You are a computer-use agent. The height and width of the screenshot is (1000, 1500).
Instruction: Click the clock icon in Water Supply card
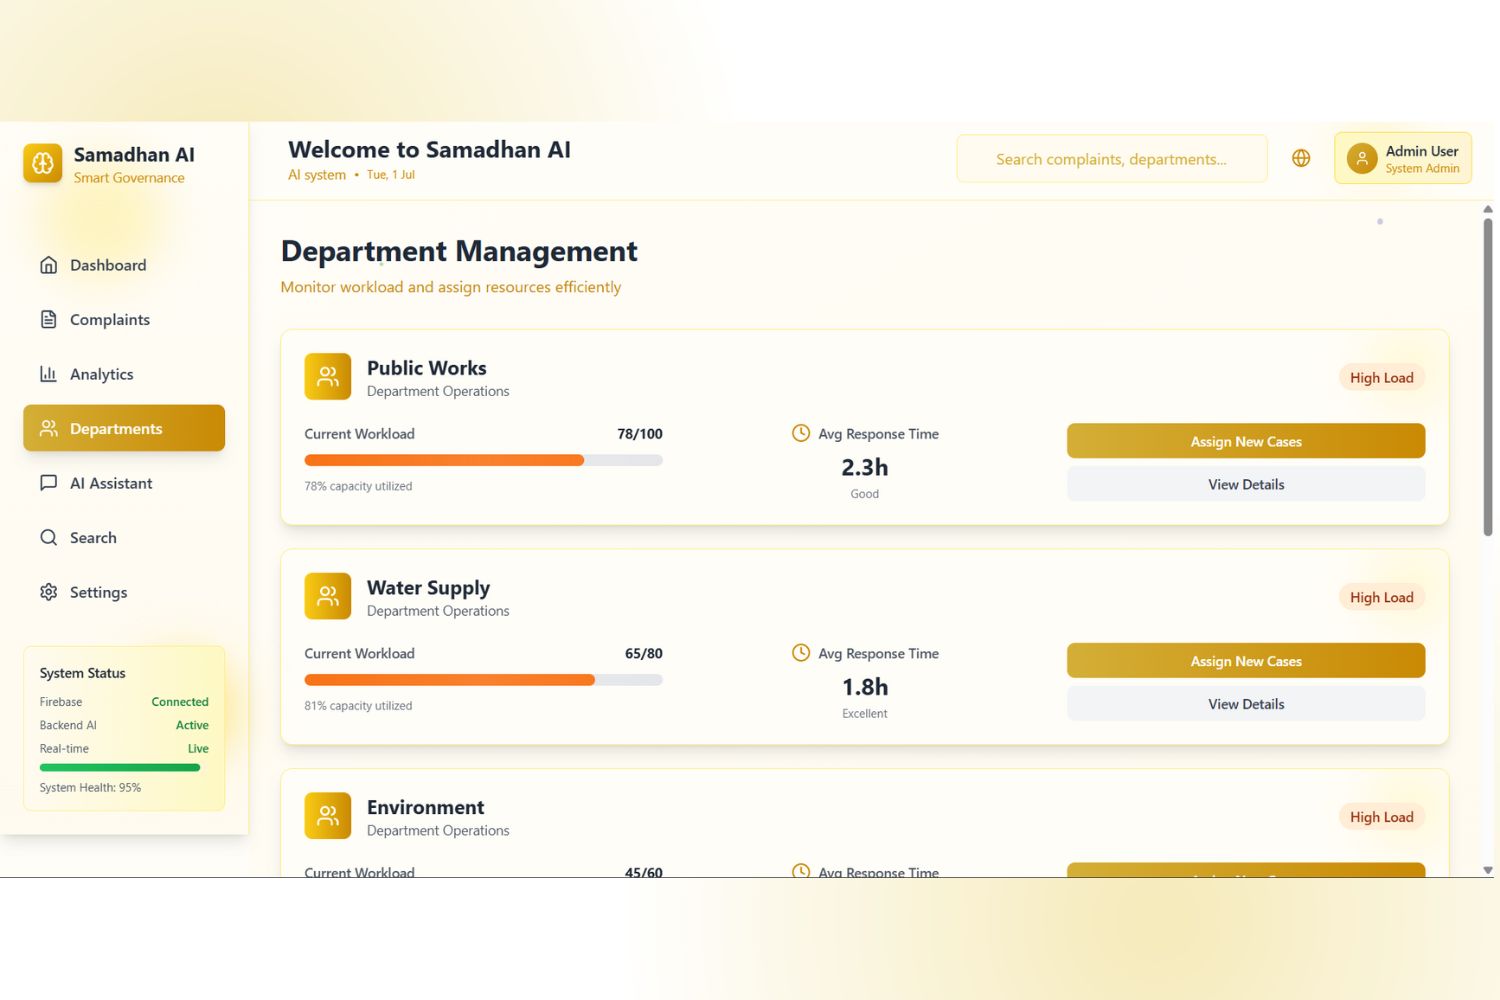click(x=801, y=653)
